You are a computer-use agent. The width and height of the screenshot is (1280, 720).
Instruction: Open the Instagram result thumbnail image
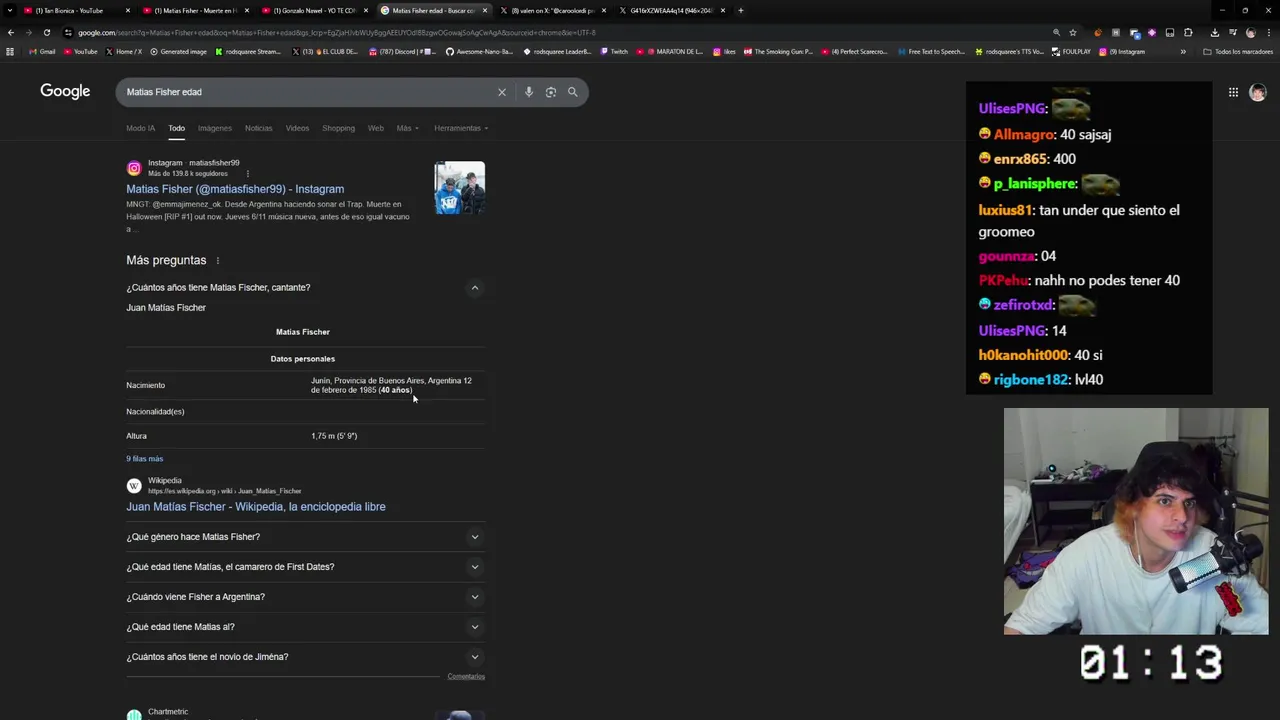coord(460,187)
